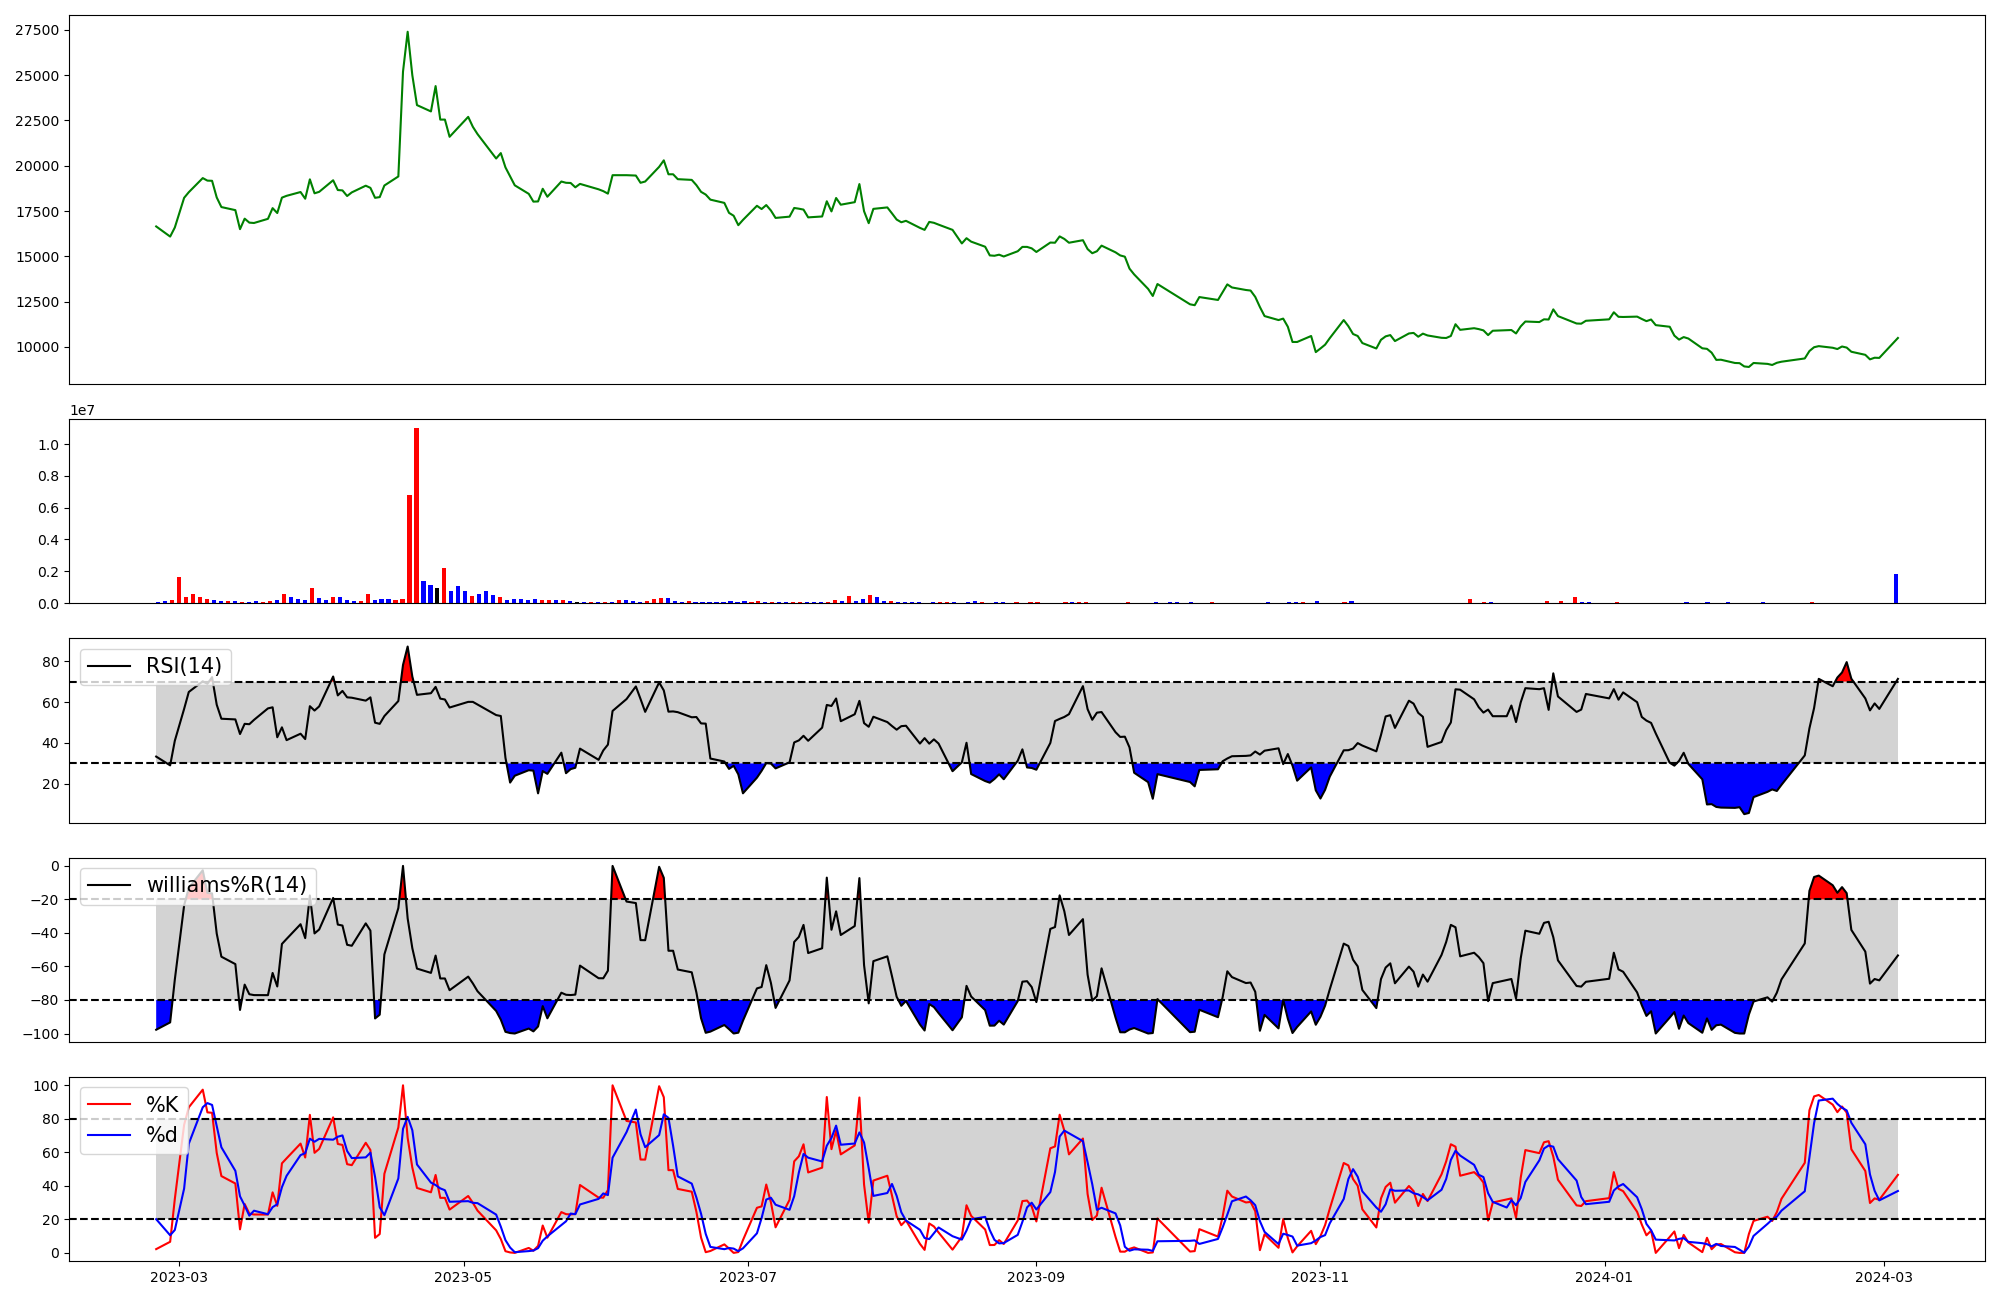Click the 2024-01 x-axis date label
The image size is (2000, 1300).
click(x=1604, y=1277)
